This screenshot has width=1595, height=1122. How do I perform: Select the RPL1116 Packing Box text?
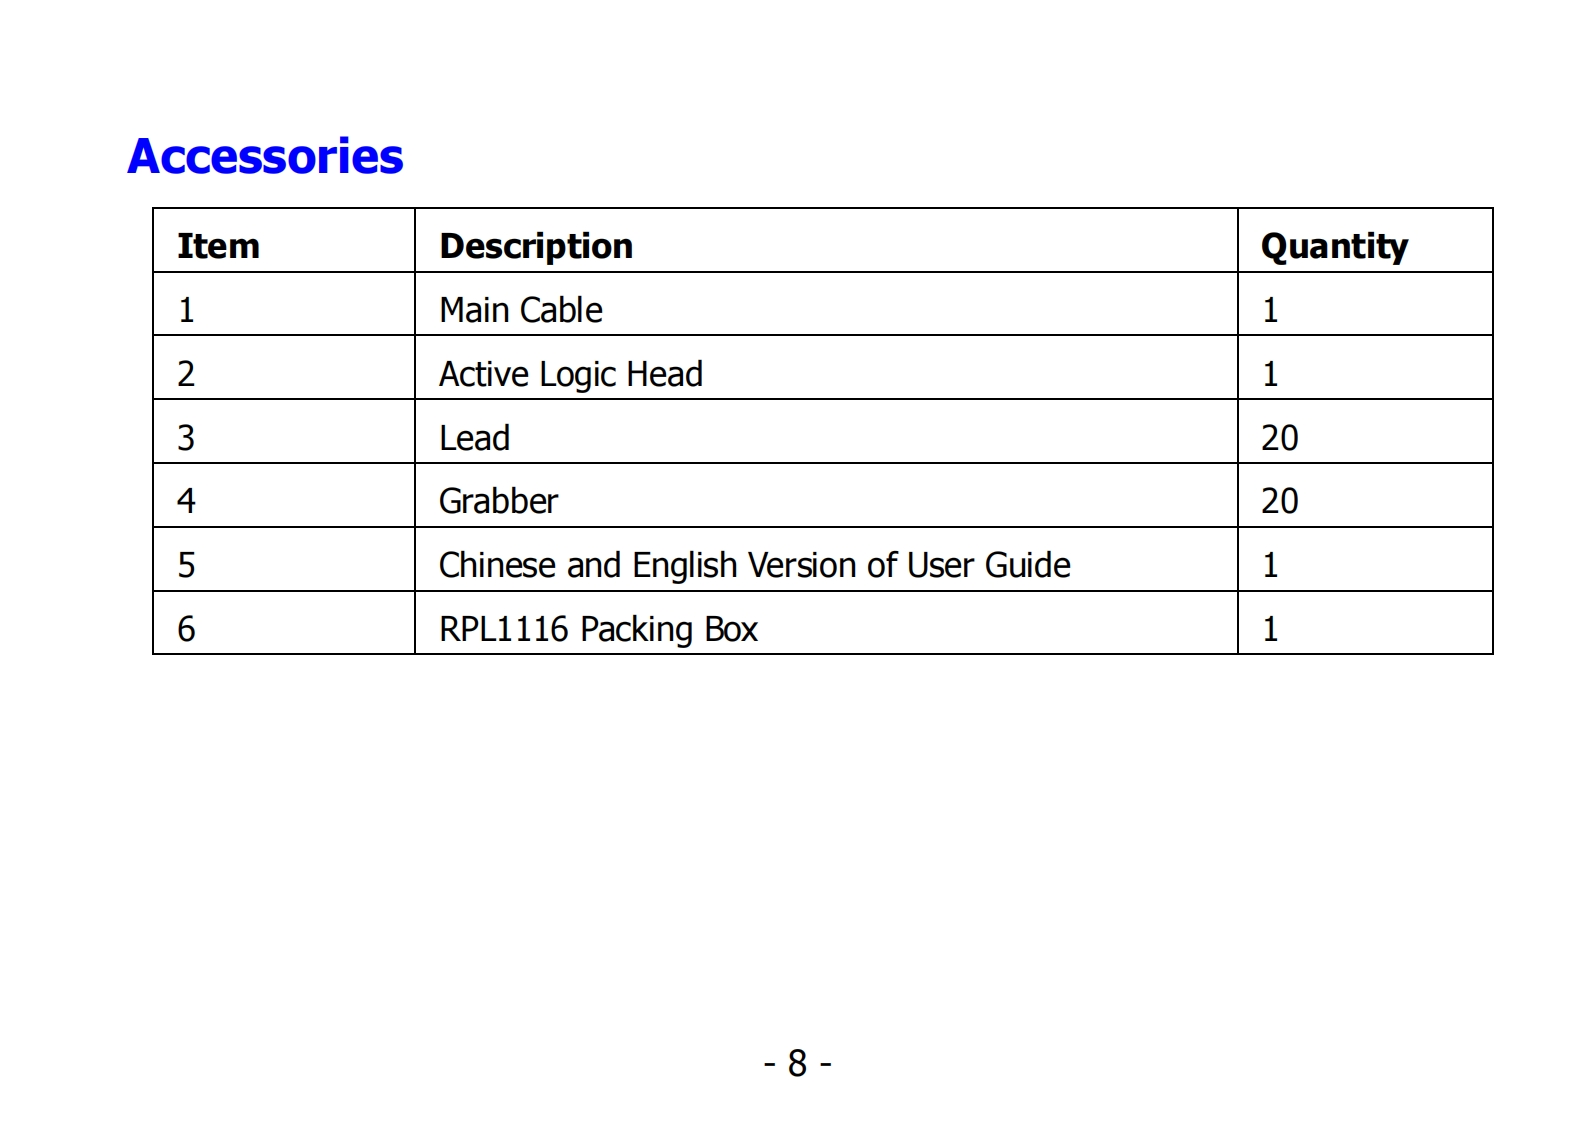point(598,629)
